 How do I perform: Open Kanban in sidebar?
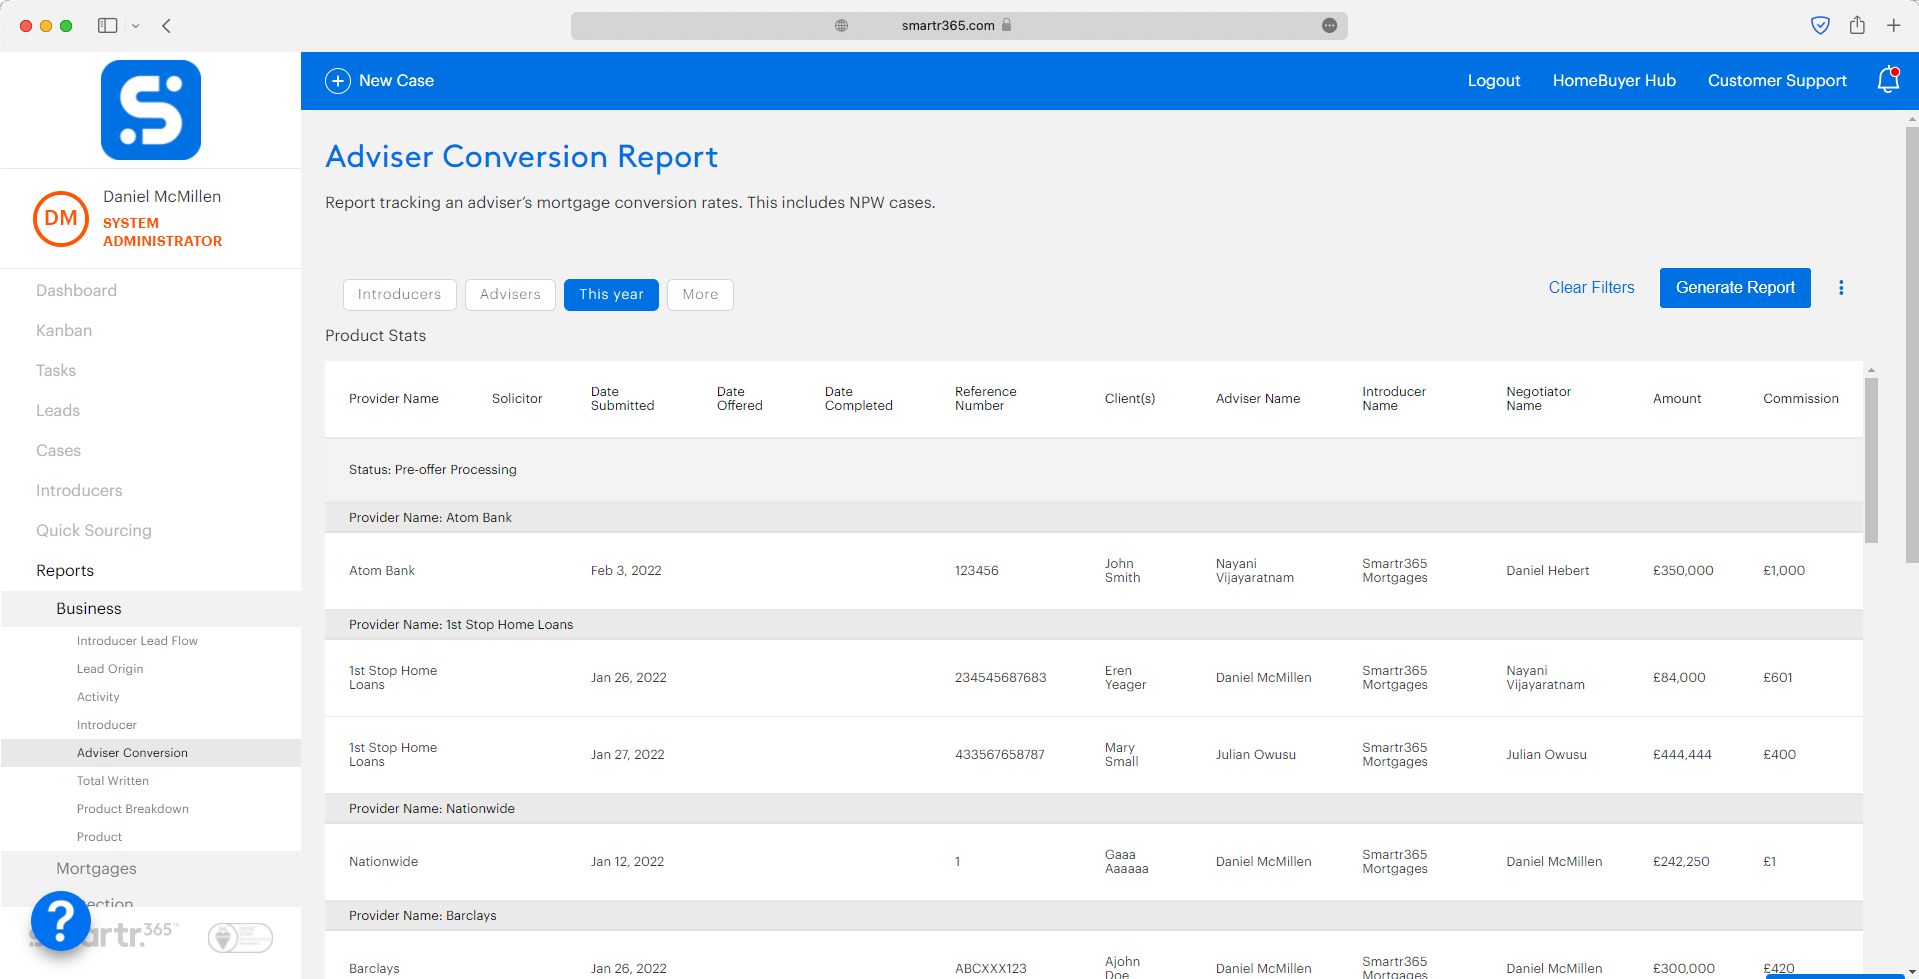[64, 331]
